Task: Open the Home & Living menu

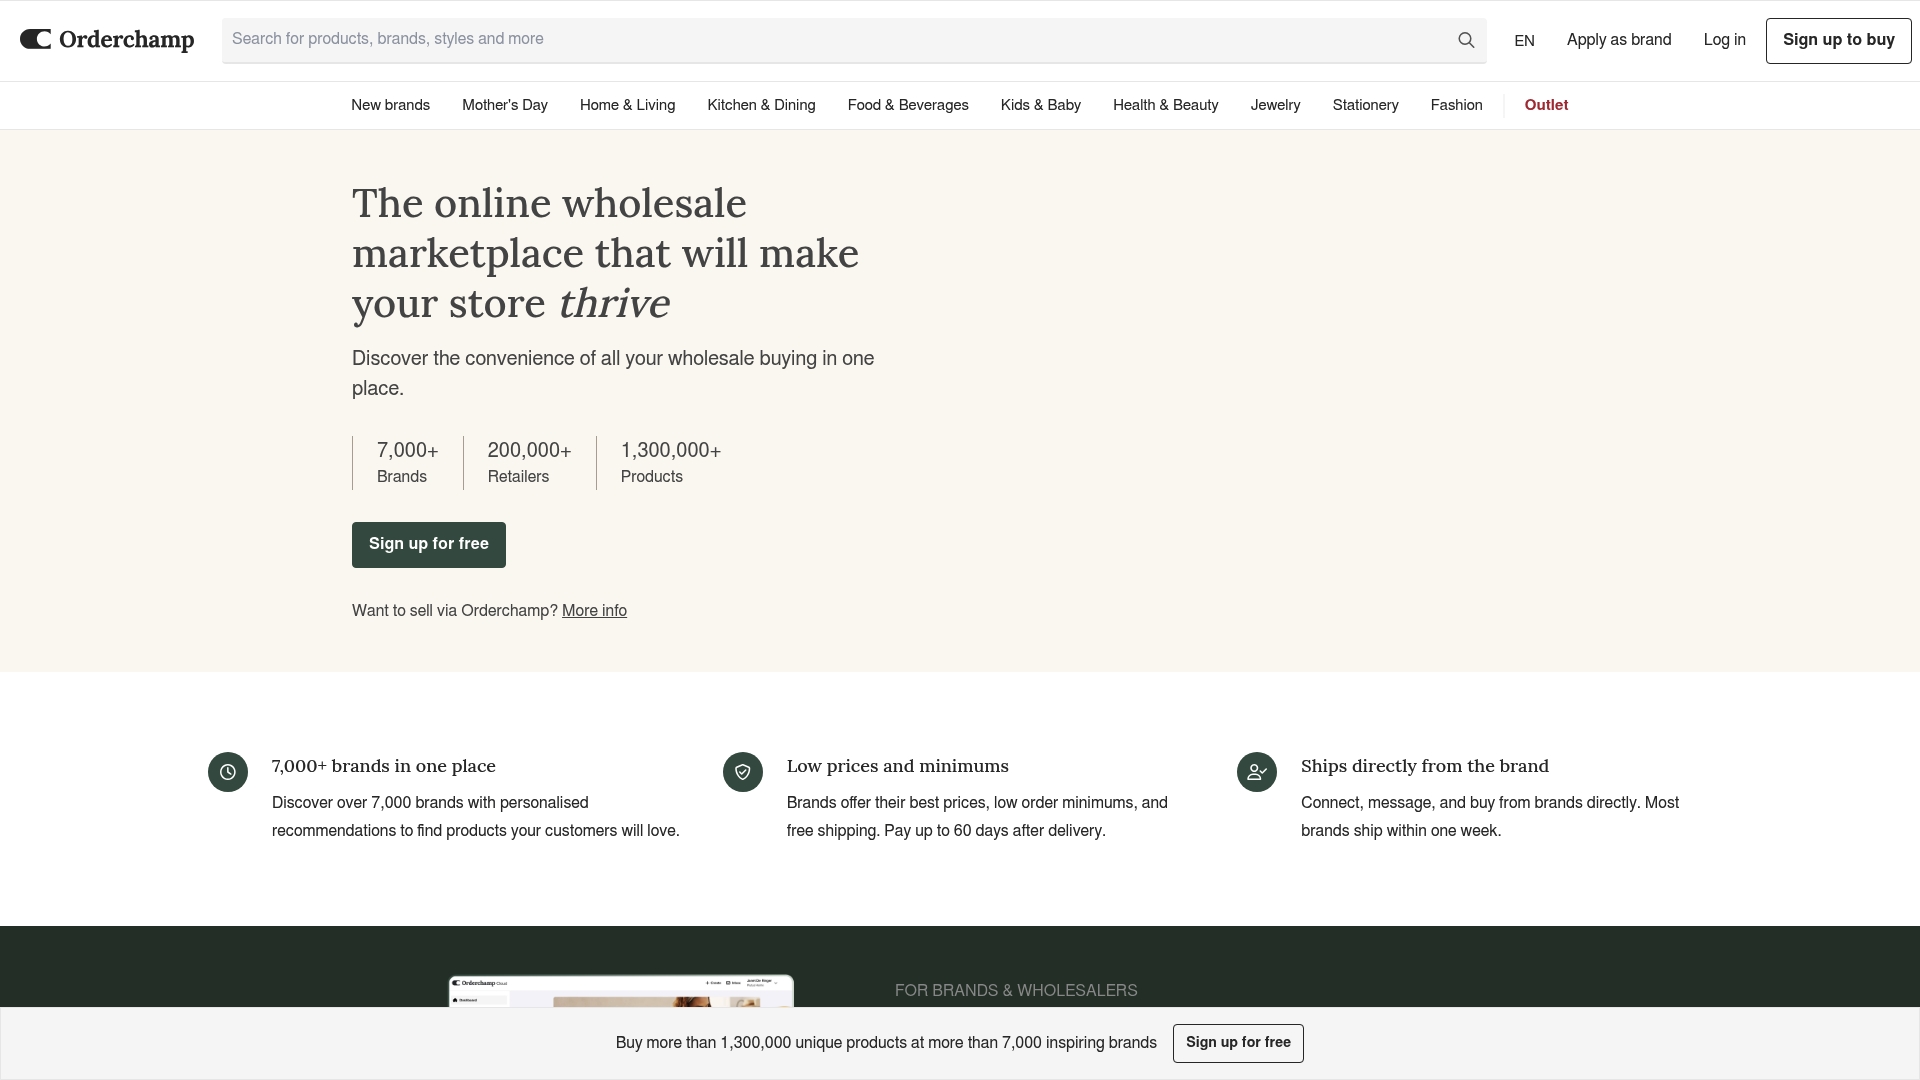Action: coord(627,105)
